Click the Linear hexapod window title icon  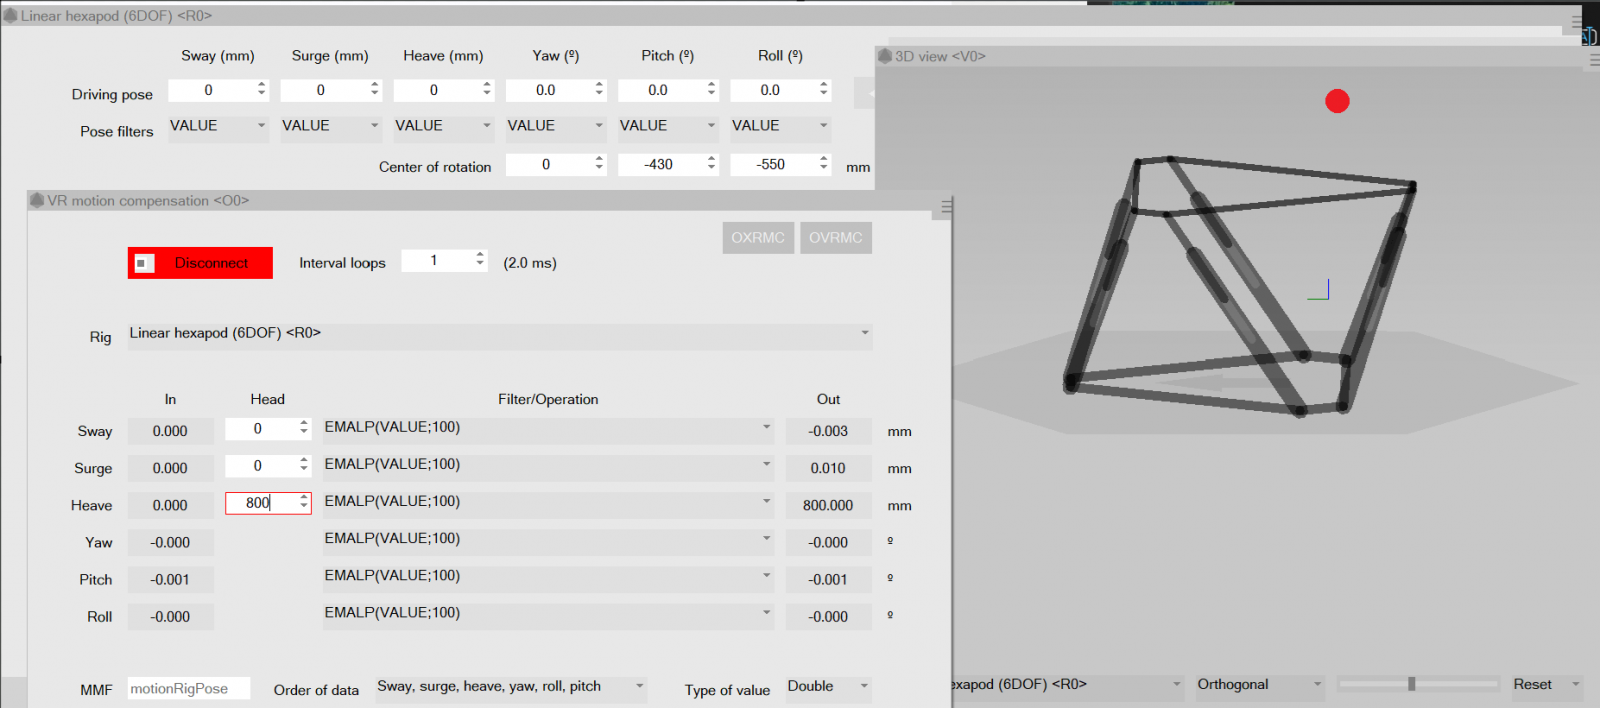[10, 16]
